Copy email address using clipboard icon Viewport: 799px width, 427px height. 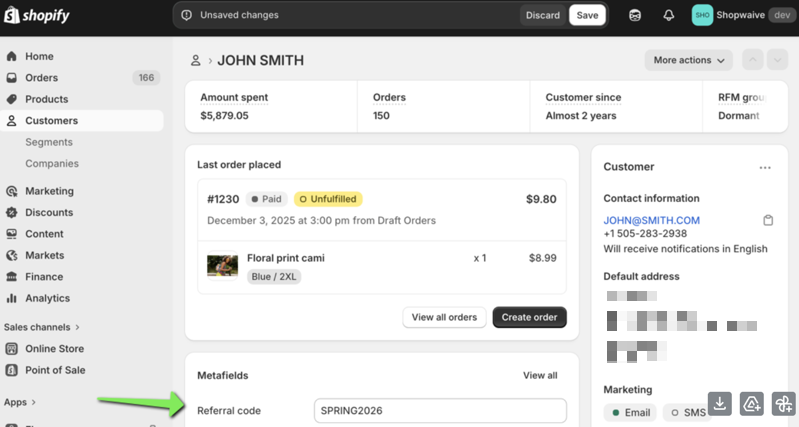point(768,220)
